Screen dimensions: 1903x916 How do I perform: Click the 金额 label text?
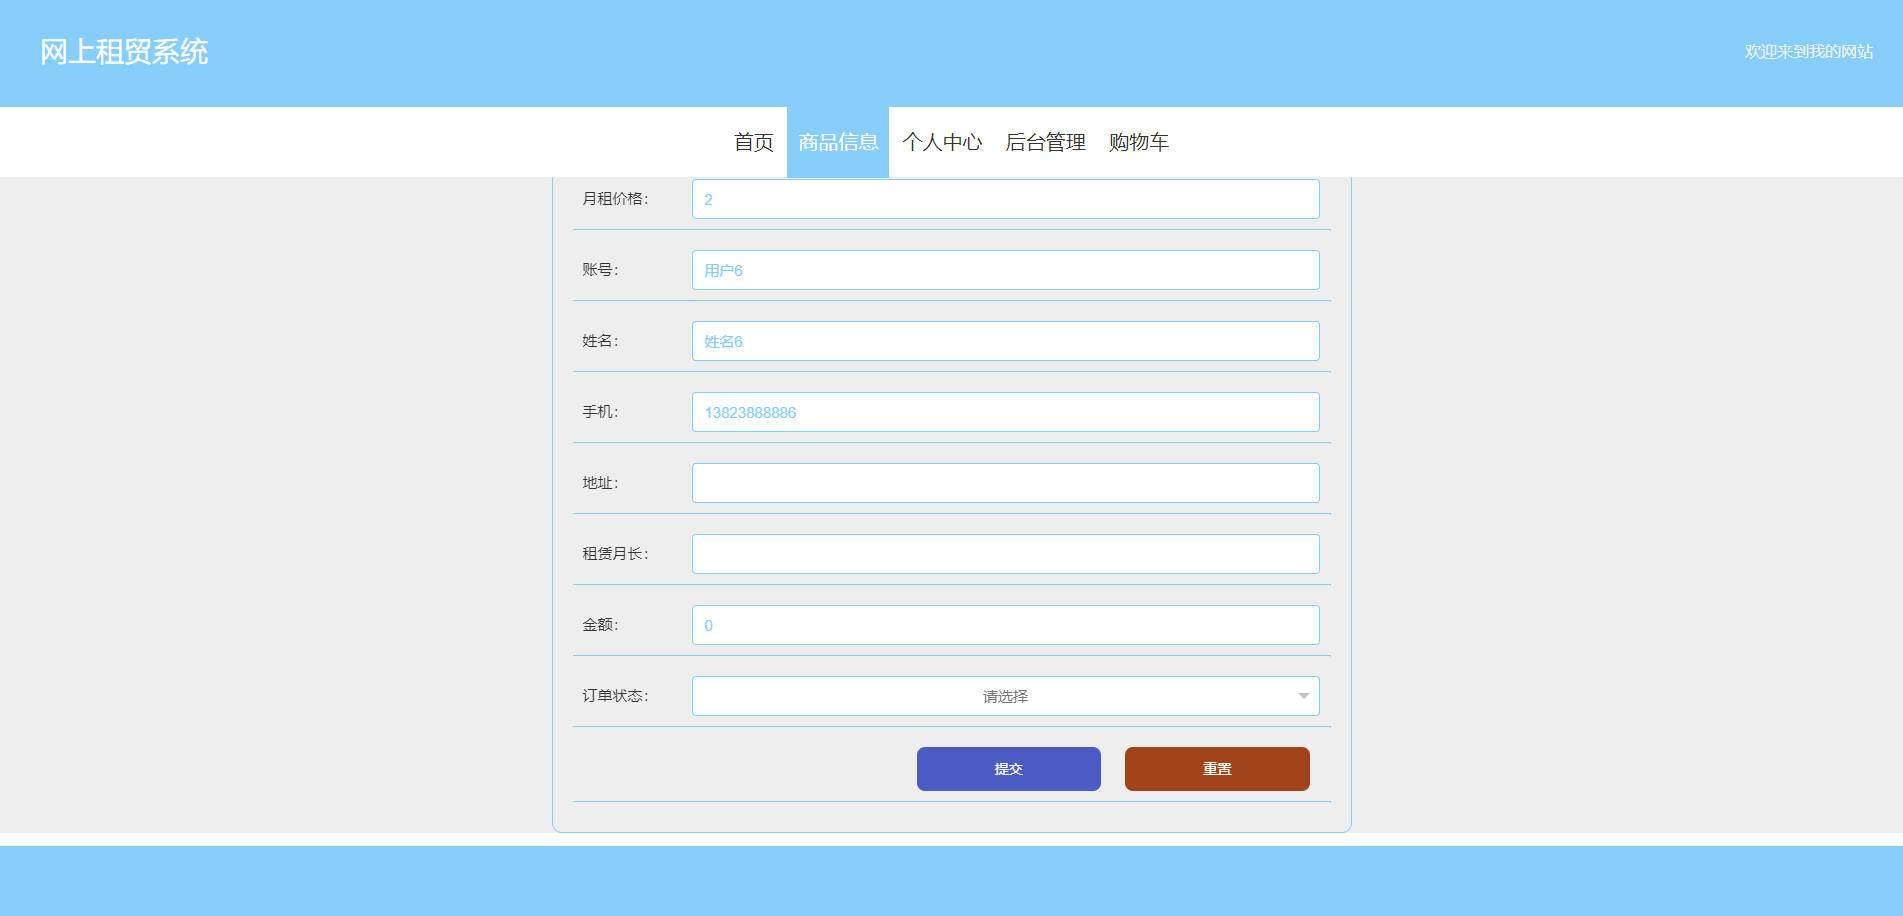(x=600, y=625)
